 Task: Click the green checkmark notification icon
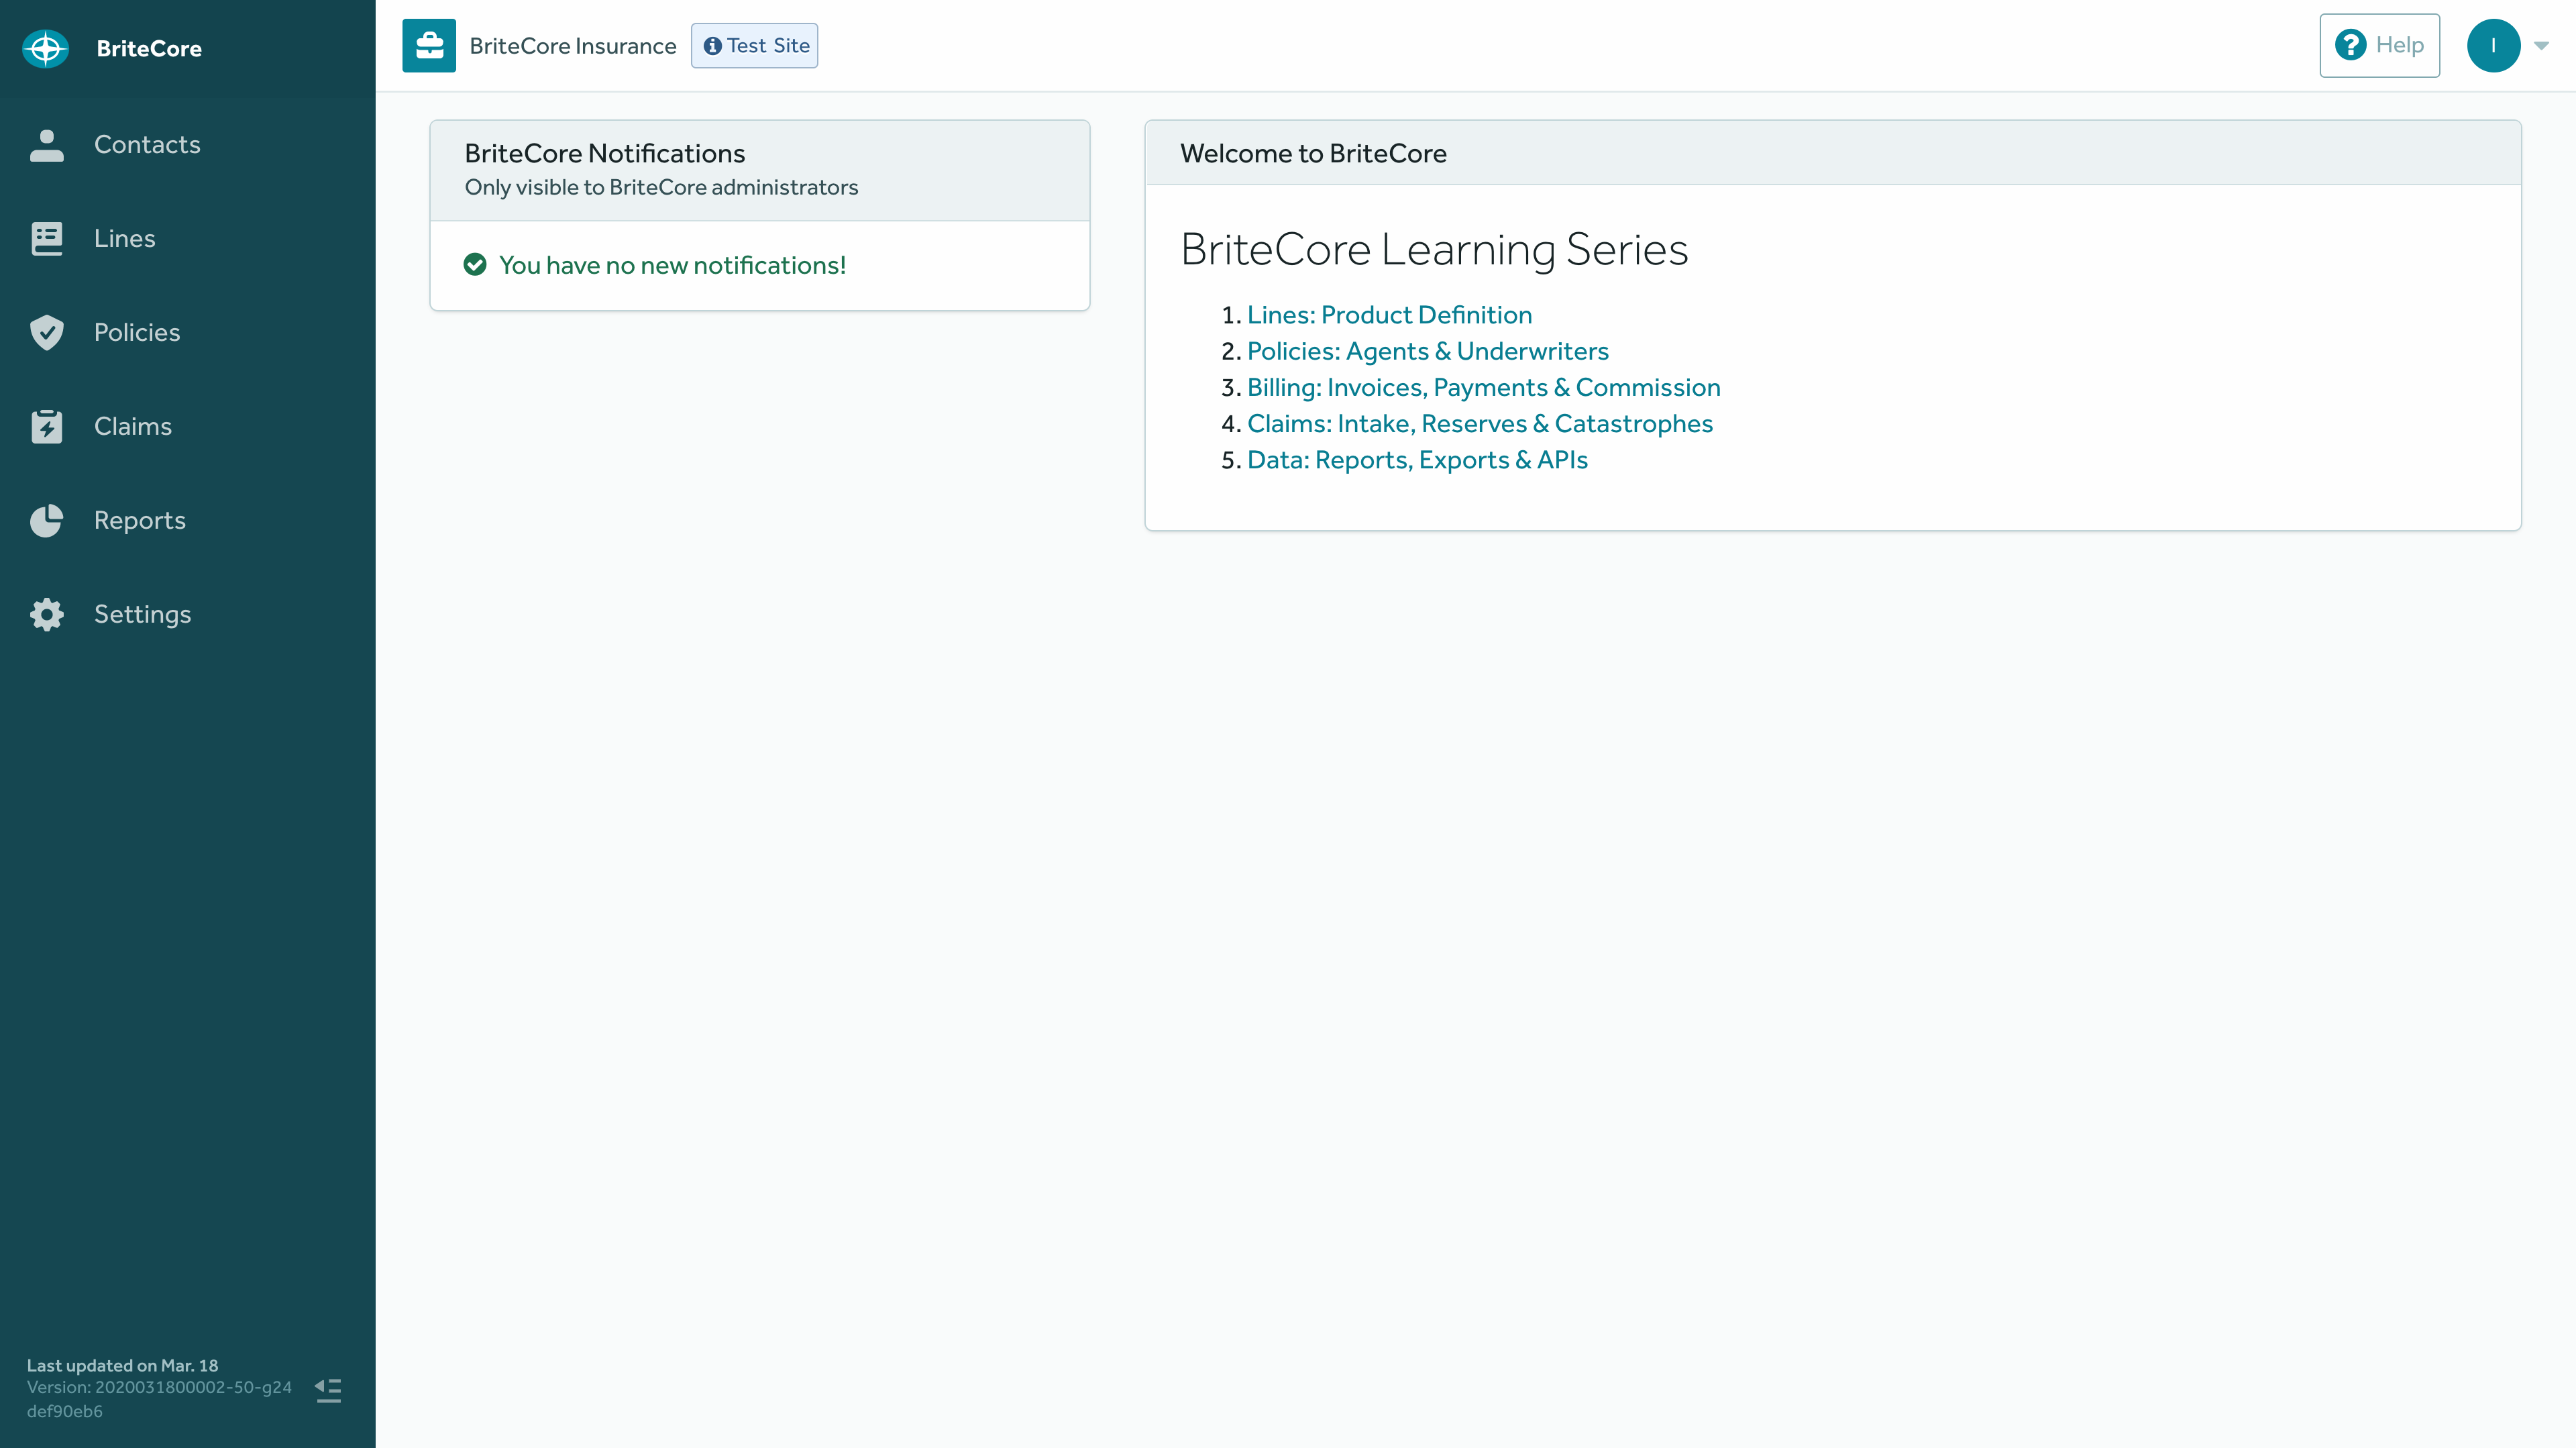(x=475, y=265)
